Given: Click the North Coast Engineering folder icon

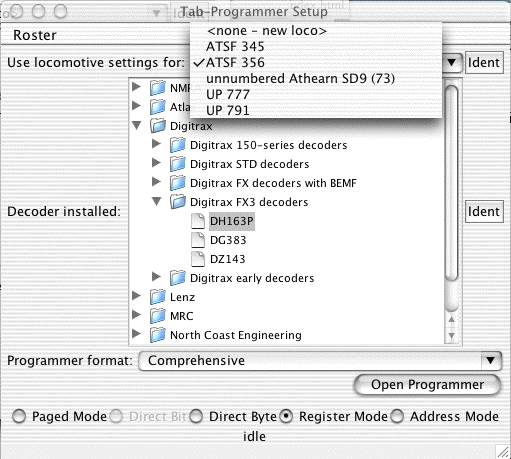Looking at the screenshot, I should click(x=158, y=335).
